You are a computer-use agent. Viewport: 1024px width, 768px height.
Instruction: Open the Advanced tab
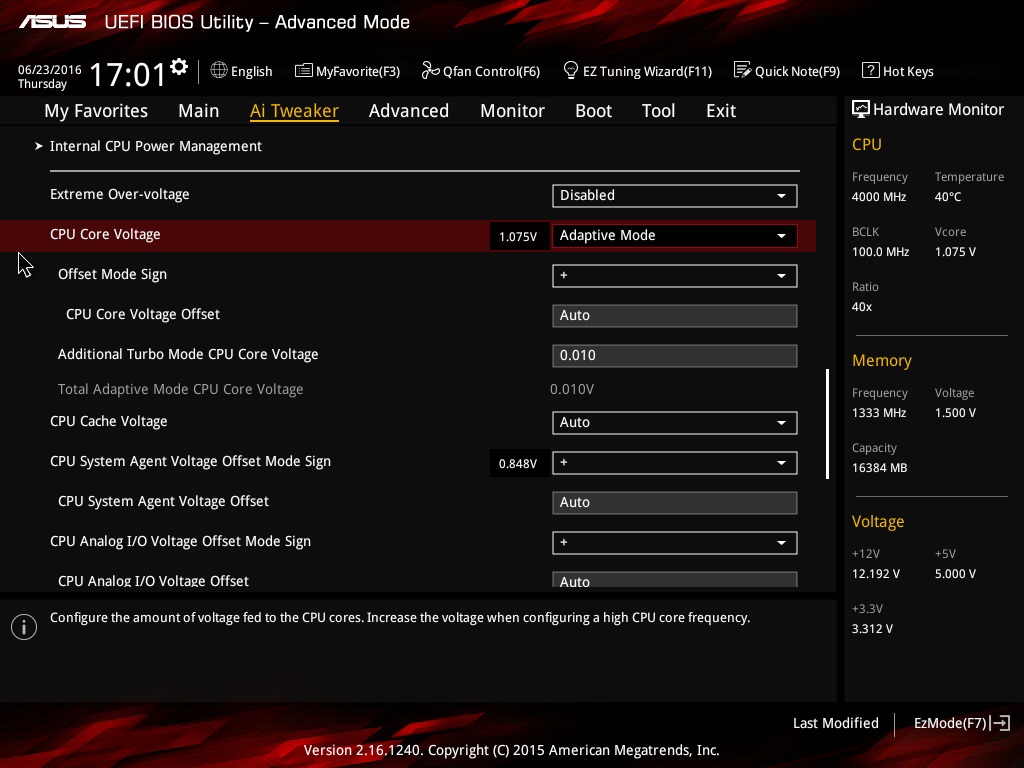409,111
